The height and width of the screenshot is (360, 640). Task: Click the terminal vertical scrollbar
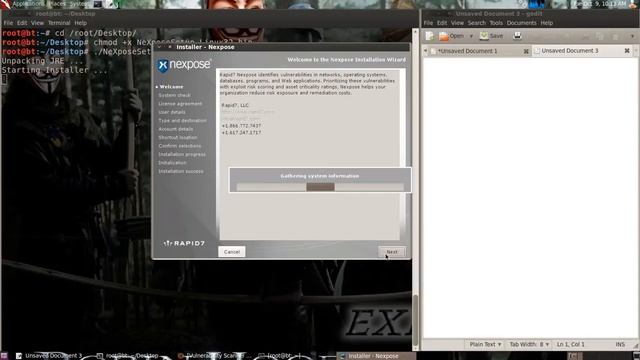[x=415, y=189]
